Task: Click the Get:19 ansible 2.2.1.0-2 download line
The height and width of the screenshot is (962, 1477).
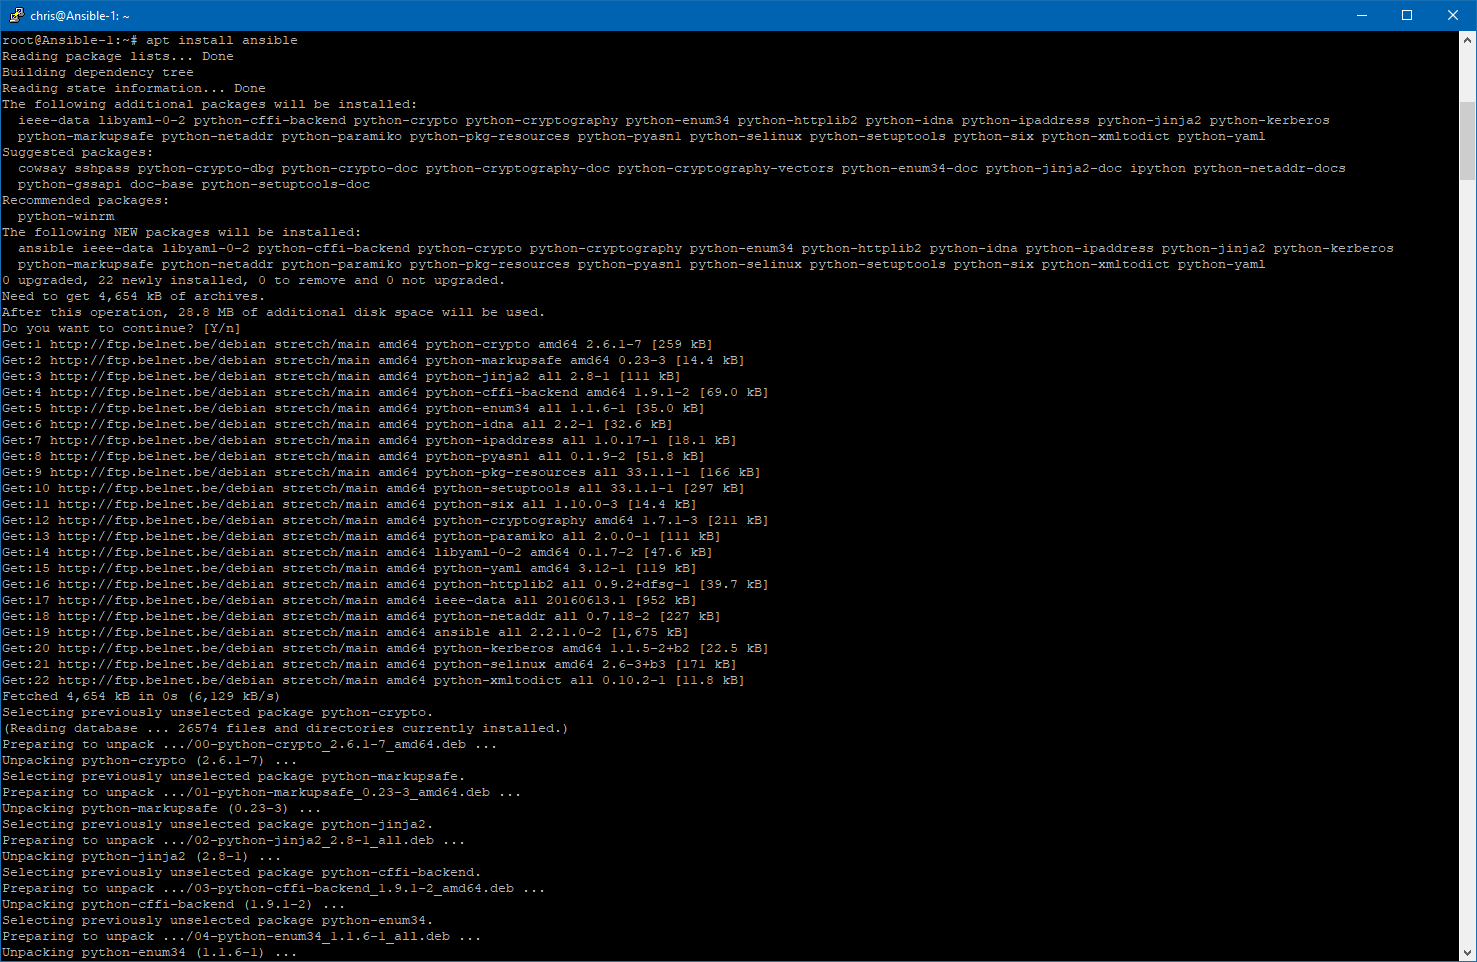Action: (x=346, y=632)
